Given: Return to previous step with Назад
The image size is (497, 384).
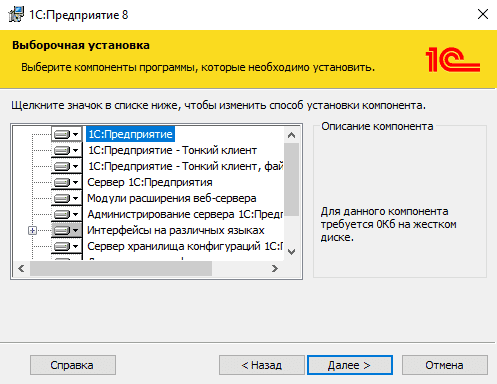Looking at the screenshot, I should pyautogui.click(x=262, y=365).
